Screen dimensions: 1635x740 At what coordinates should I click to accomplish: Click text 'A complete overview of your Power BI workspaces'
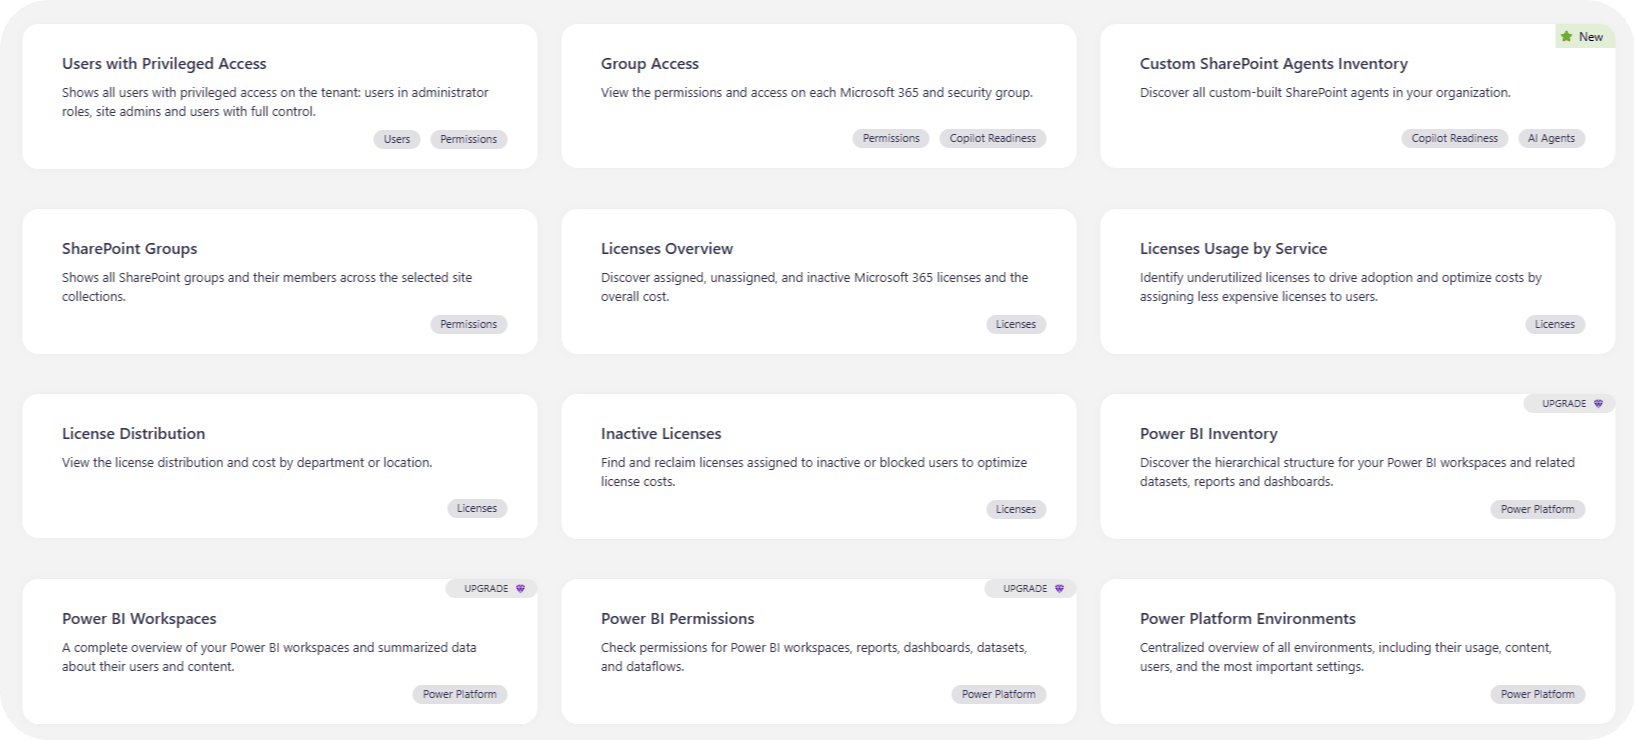(269, 657)
